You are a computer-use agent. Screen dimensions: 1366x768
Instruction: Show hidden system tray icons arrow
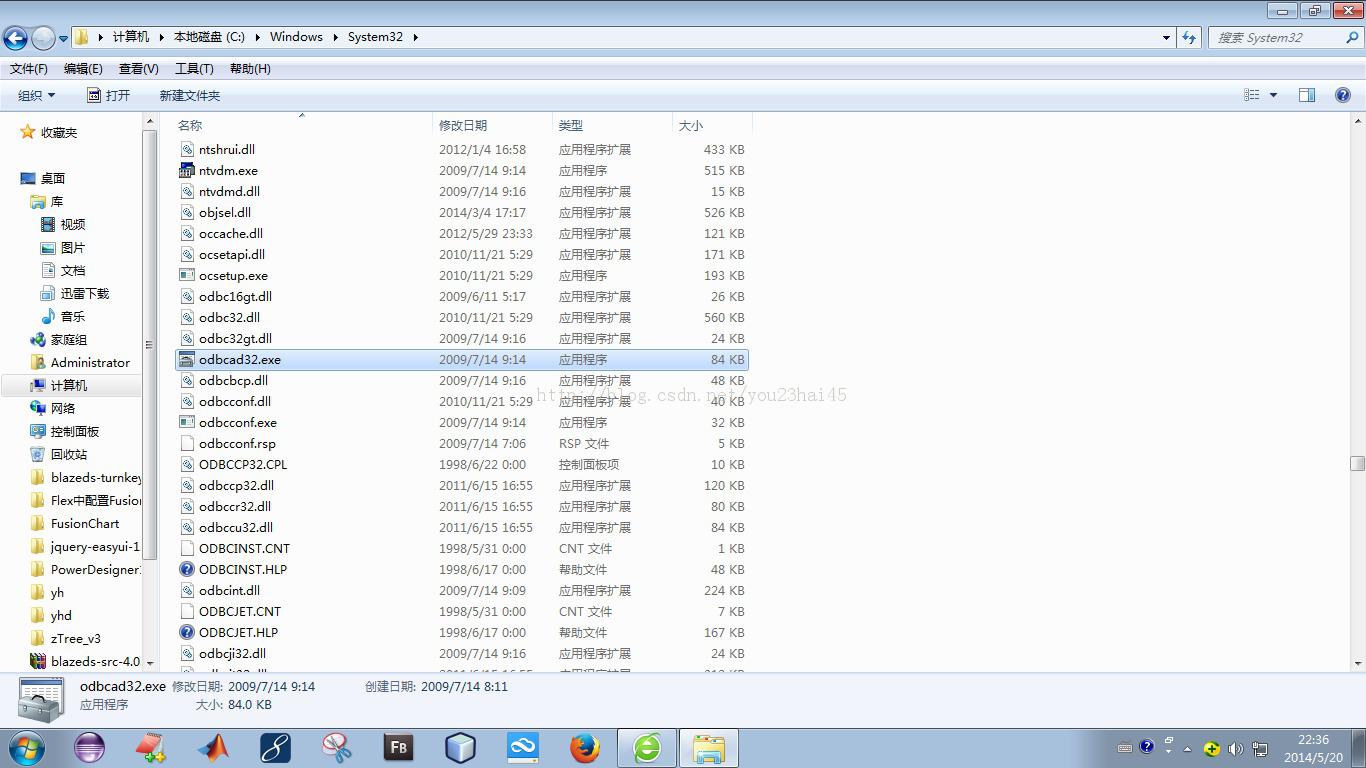point(1188,748)
